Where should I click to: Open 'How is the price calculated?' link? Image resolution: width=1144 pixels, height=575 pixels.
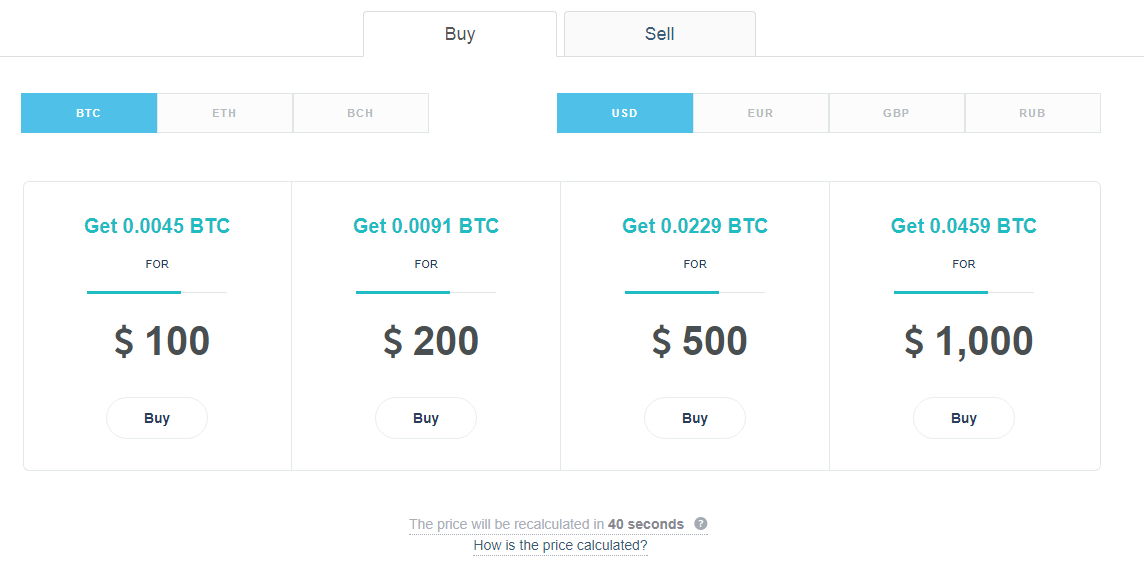560,545
